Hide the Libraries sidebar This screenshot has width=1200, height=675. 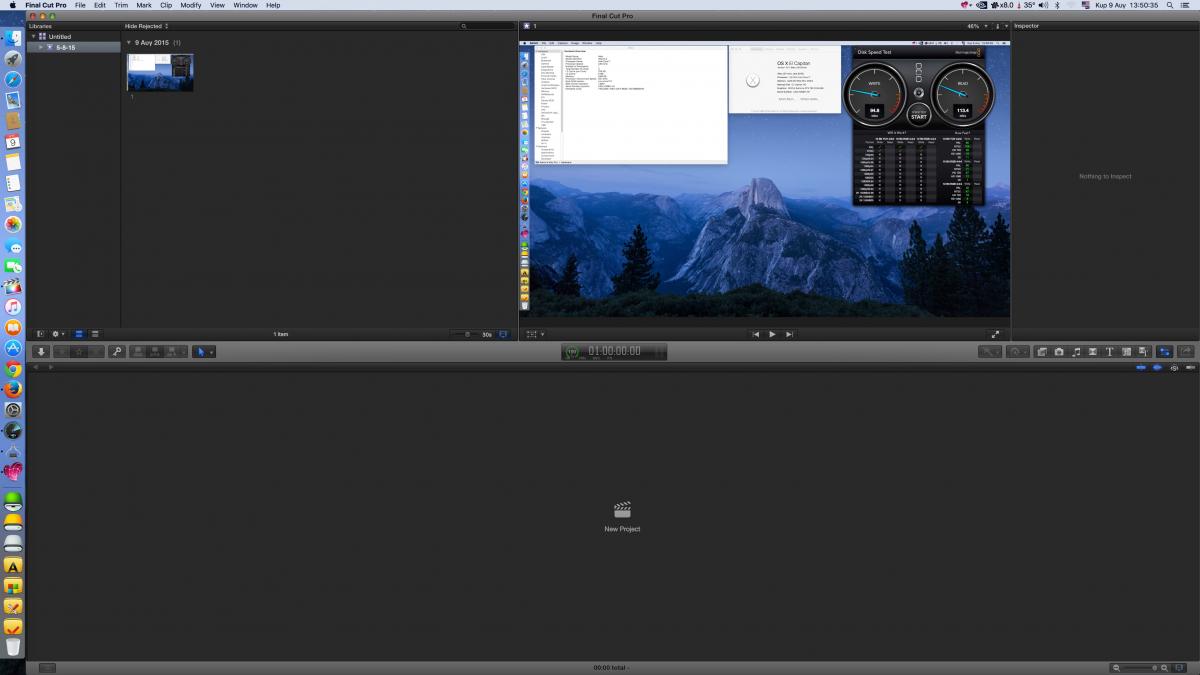point(41,334)
